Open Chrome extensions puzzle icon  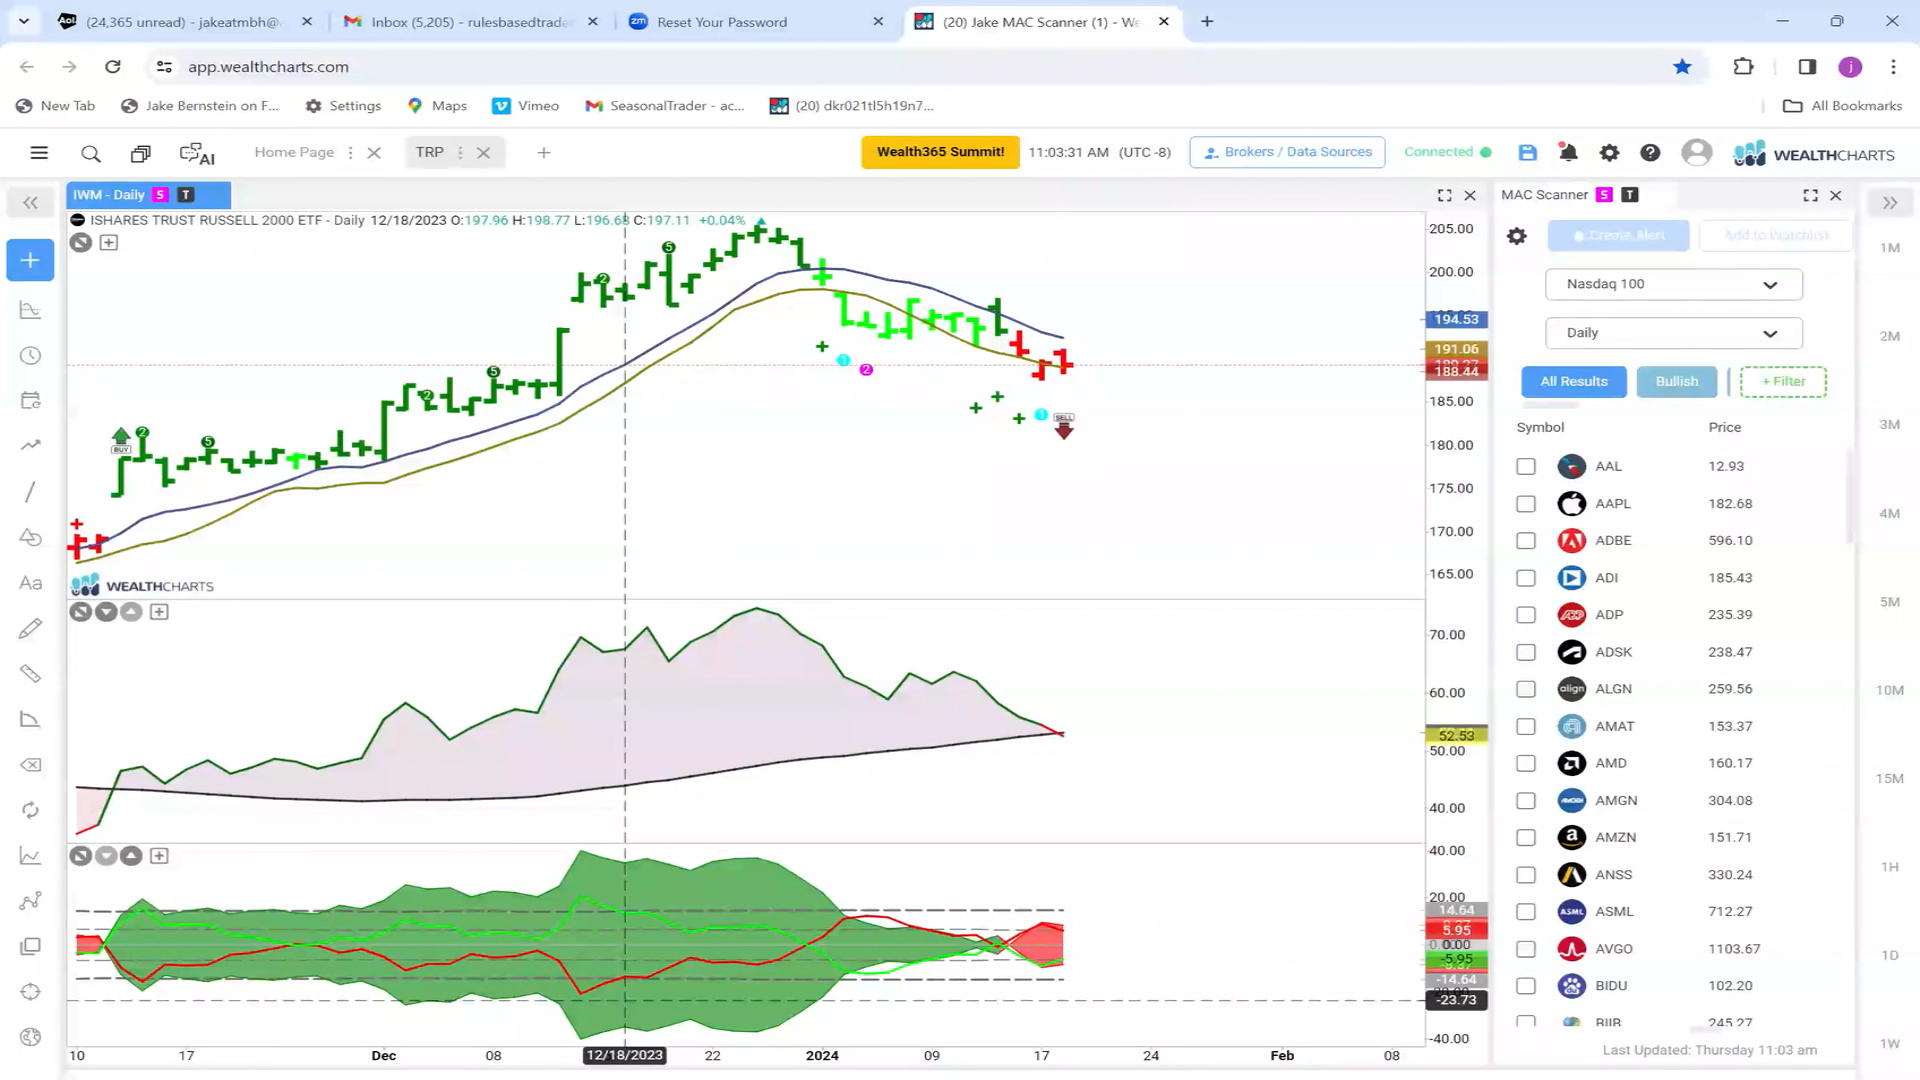(x=1743, y=67)
